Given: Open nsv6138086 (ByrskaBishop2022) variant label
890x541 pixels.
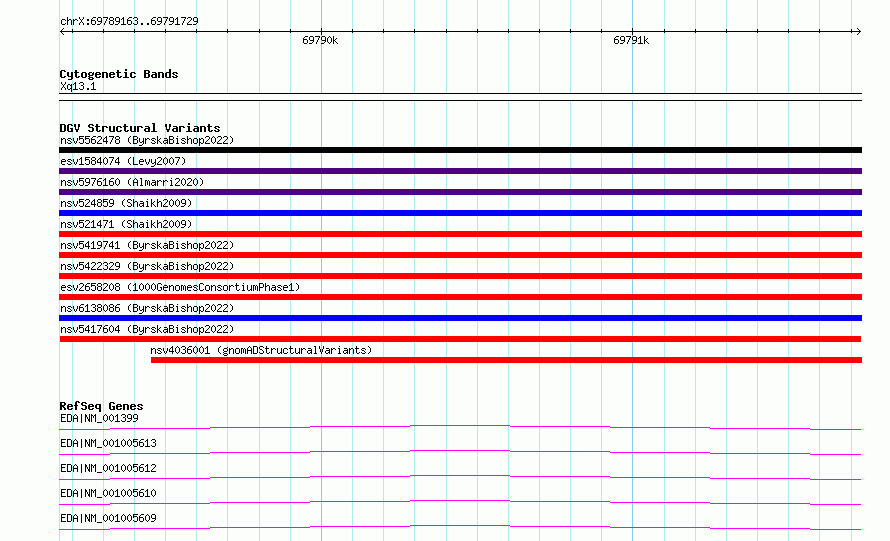Looking at the screenshot, I should [x=147, y=308].
